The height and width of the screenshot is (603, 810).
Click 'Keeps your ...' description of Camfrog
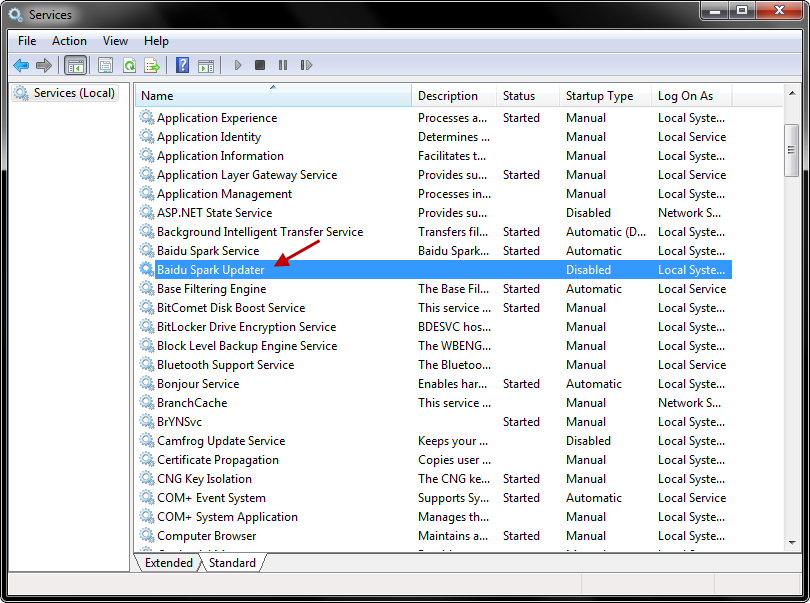click(x=453, y=441)
